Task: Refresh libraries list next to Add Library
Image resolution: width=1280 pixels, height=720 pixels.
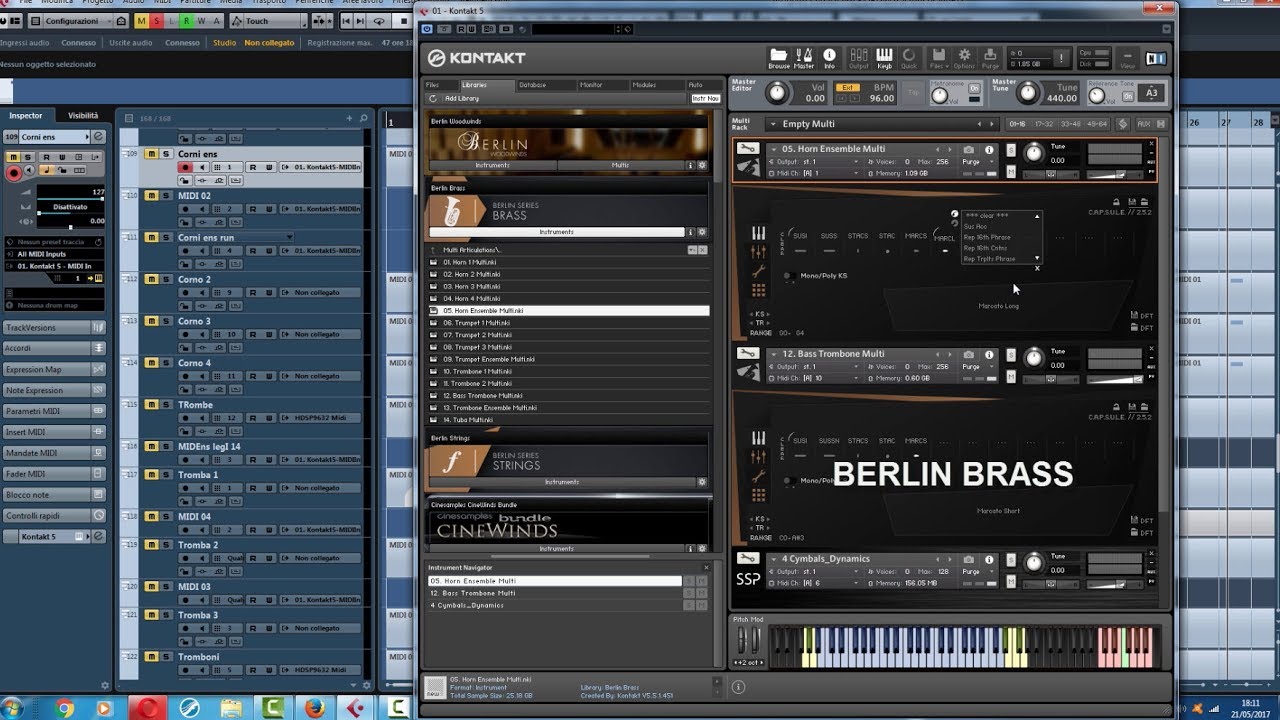Action: click(x=433, y=98)
